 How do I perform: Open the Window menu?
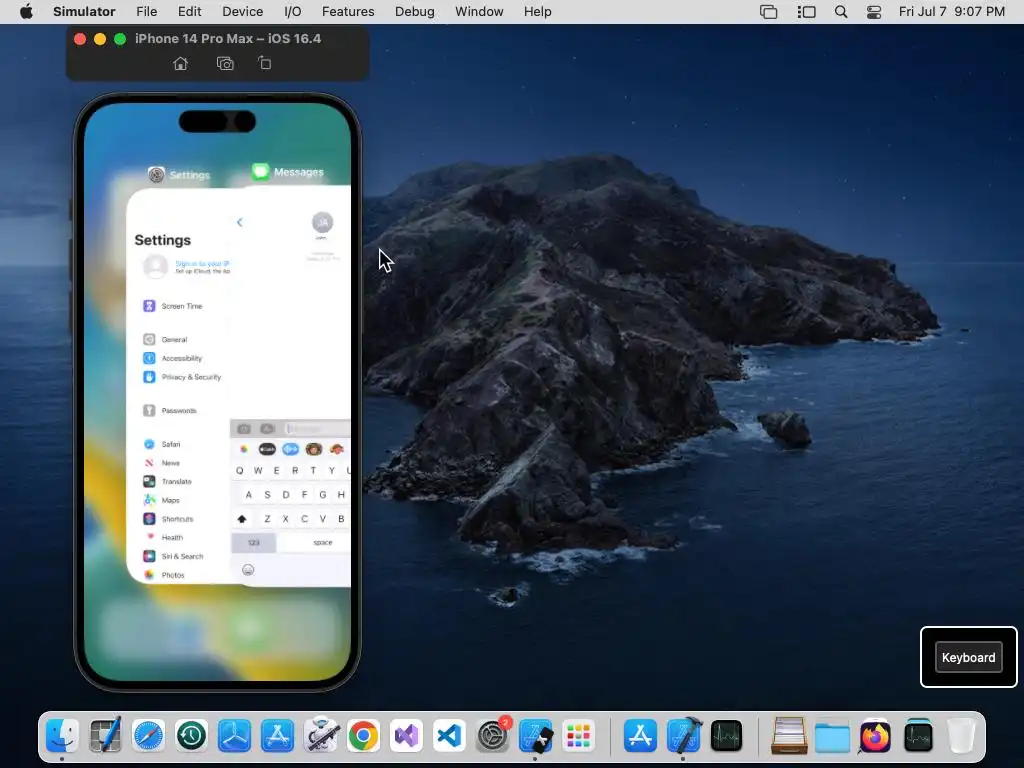coord(479,12)
